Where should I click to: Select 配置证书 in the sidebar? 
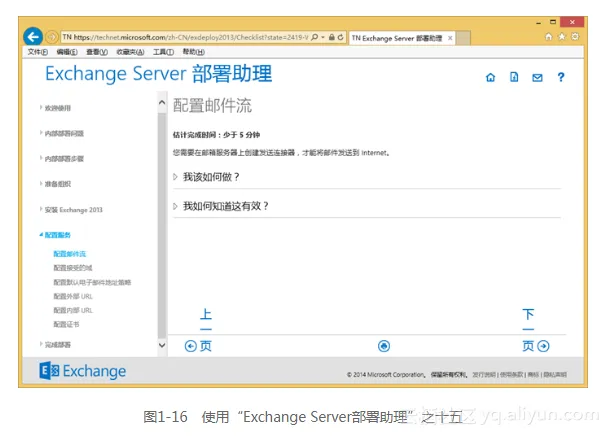pos(66,324)
